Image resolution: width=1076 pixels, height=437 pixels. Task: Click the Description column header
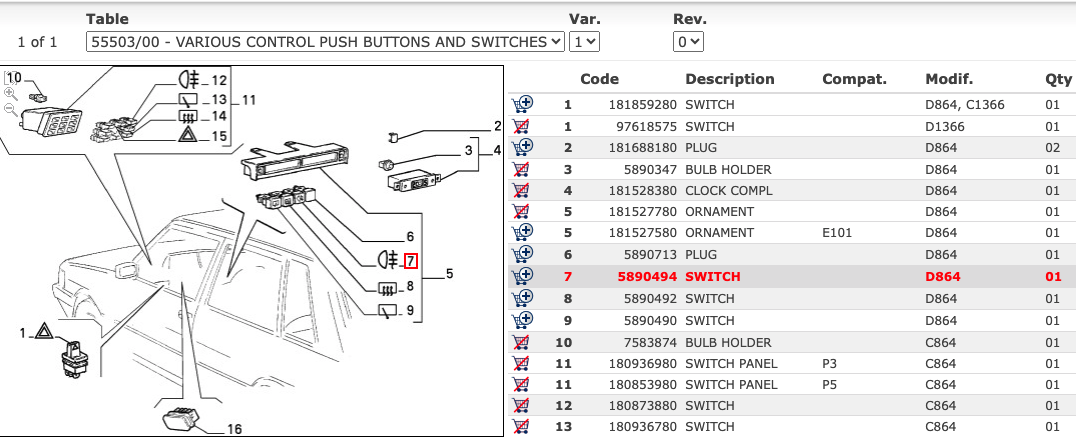click(x=729, y=79)
